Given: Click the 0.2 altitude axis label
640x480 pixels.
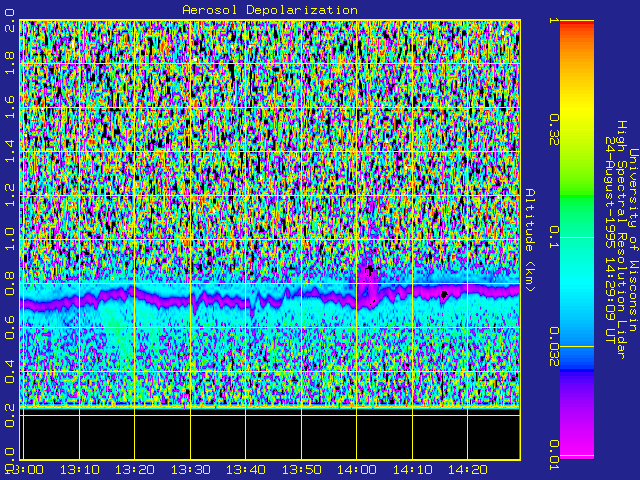Looking at the screenshot, I should tap(9, 415).
